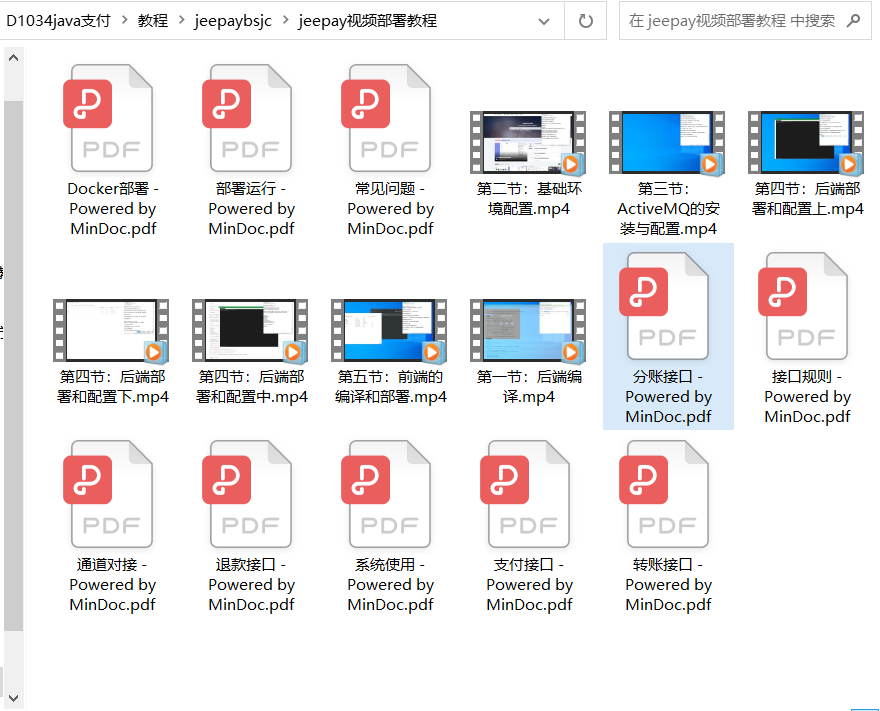Play the 第二节基础环境配置 video
Screen dimensions: 880x711
tap(528, 142)
